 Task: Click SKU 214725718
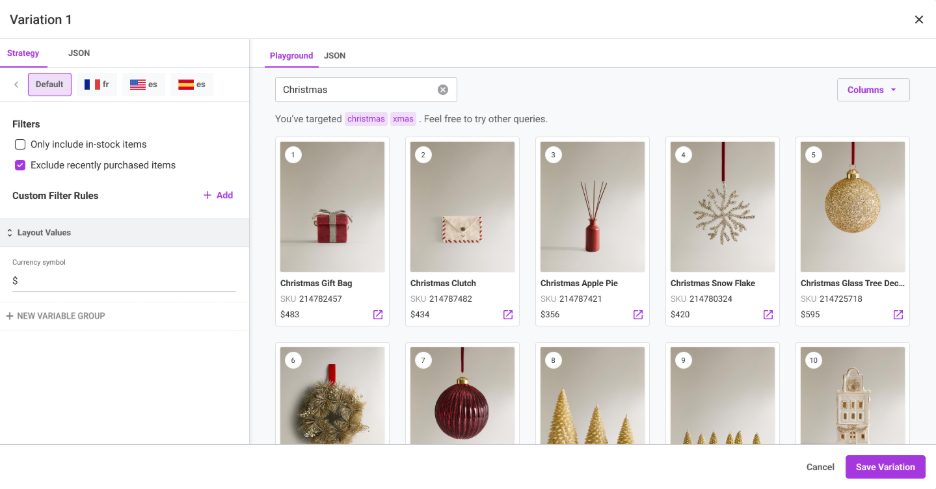(832, 299)
